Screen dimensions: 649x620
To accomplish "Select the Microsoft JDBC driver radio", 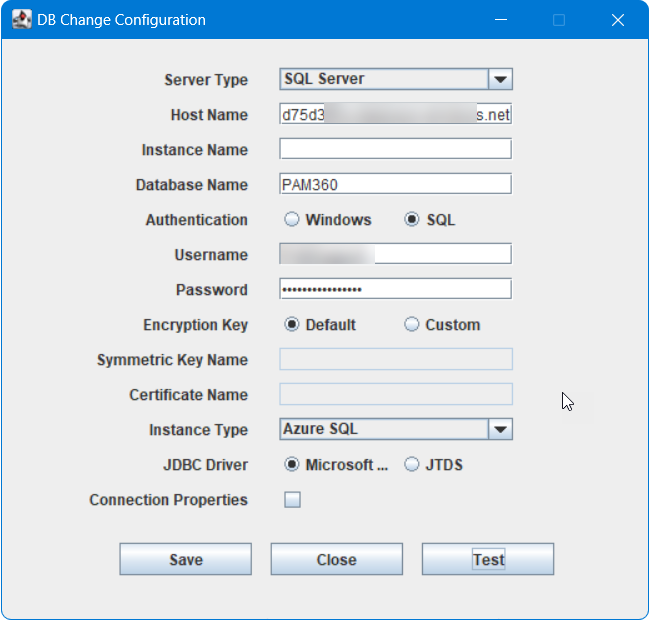I will pyautogui.click(x=292, y=464).
